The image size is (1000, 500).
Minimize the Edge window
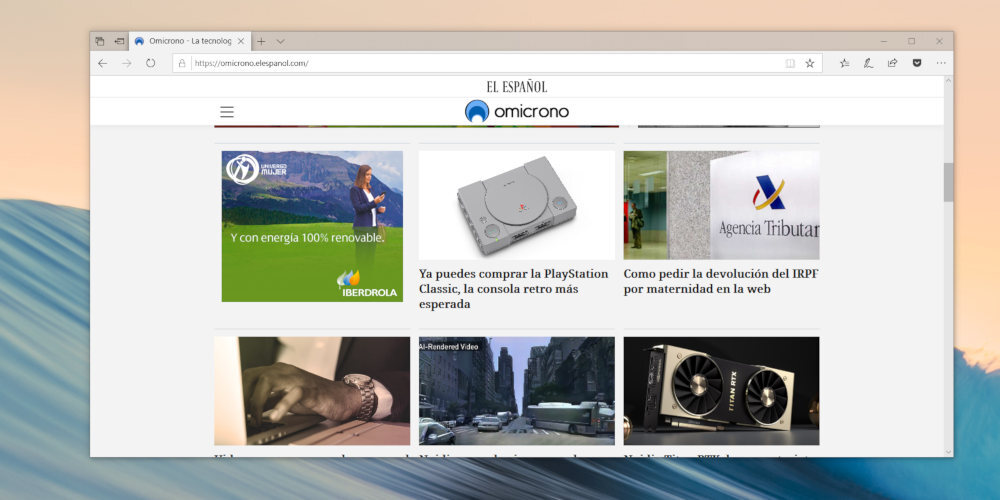point(883,41)
